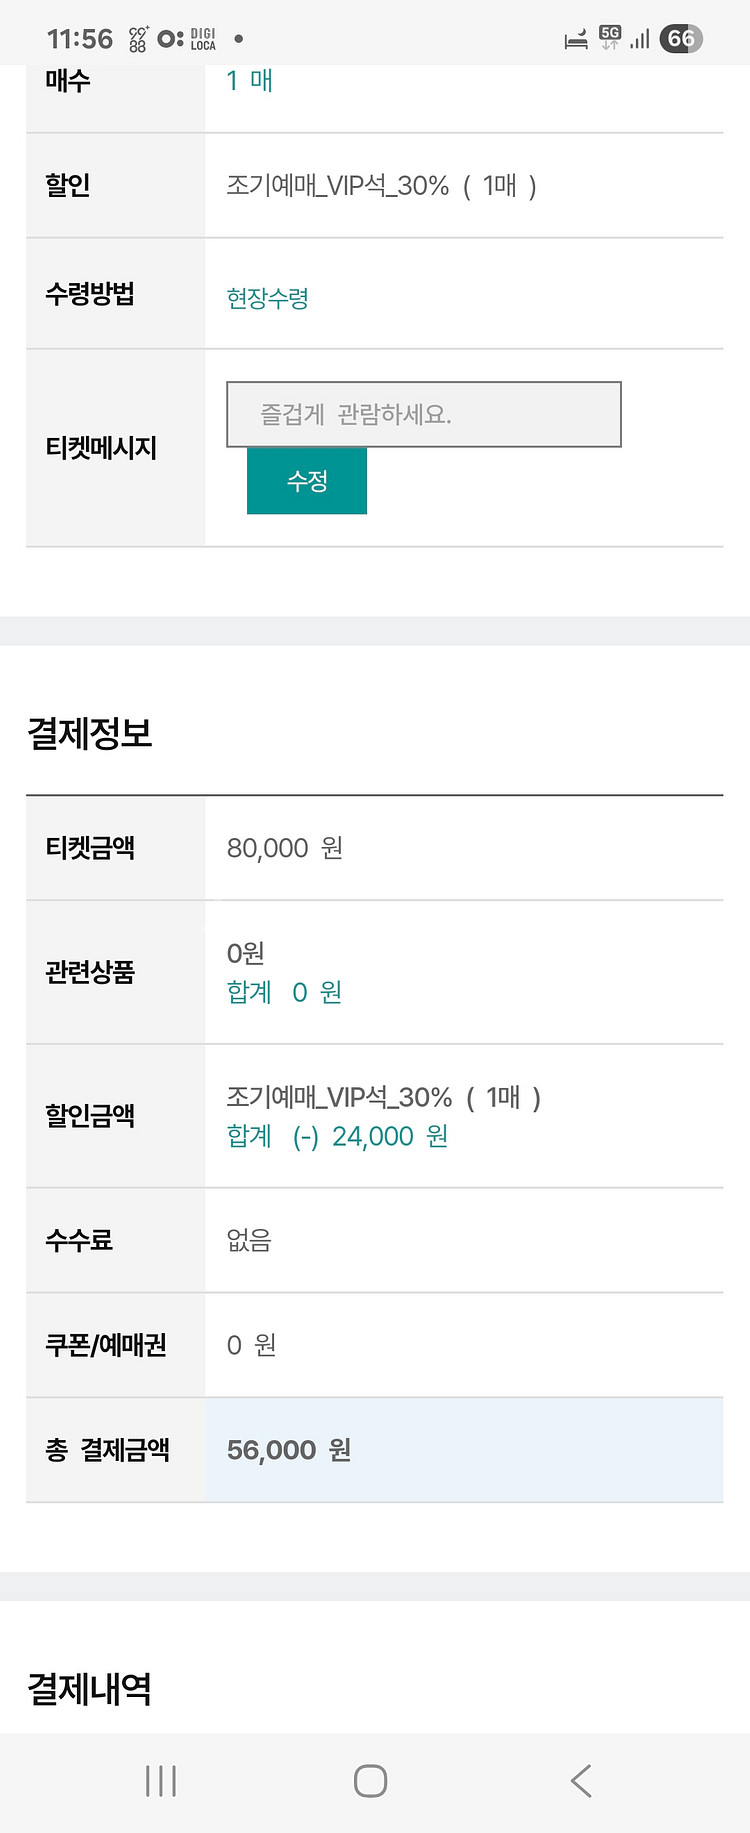Focus the ticket message input field

coord(424,414)
